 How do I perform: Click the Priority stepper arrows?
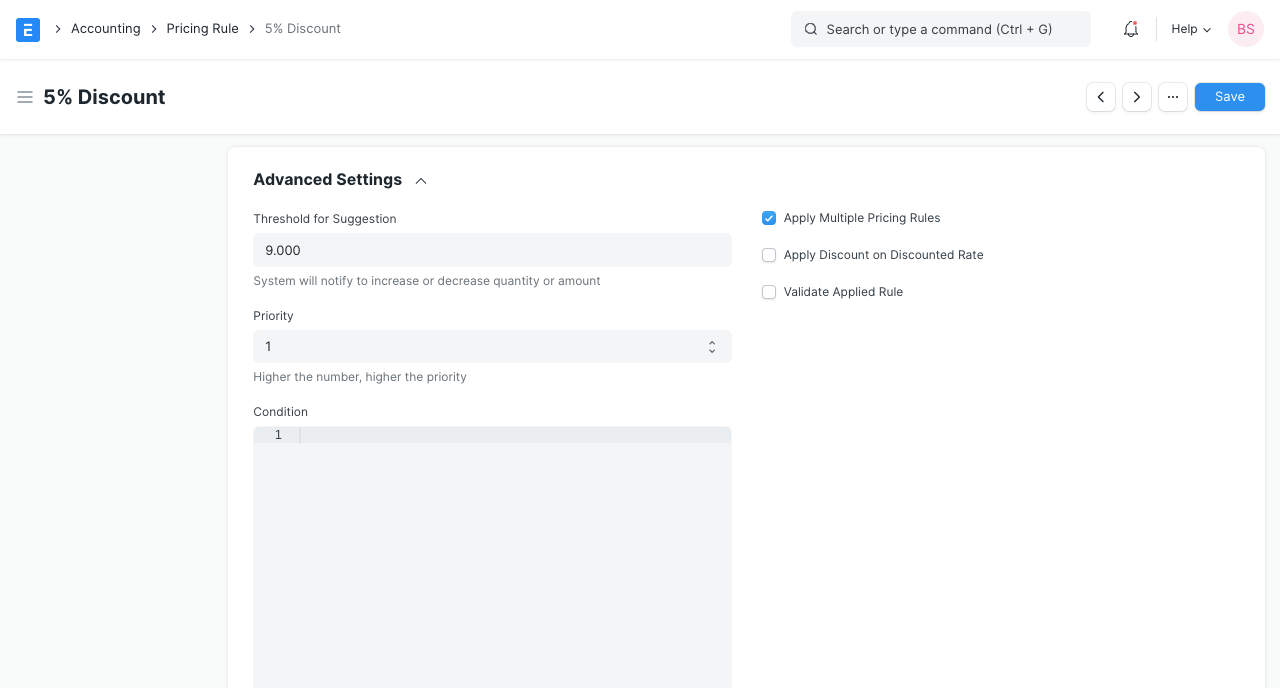[712, 346]
